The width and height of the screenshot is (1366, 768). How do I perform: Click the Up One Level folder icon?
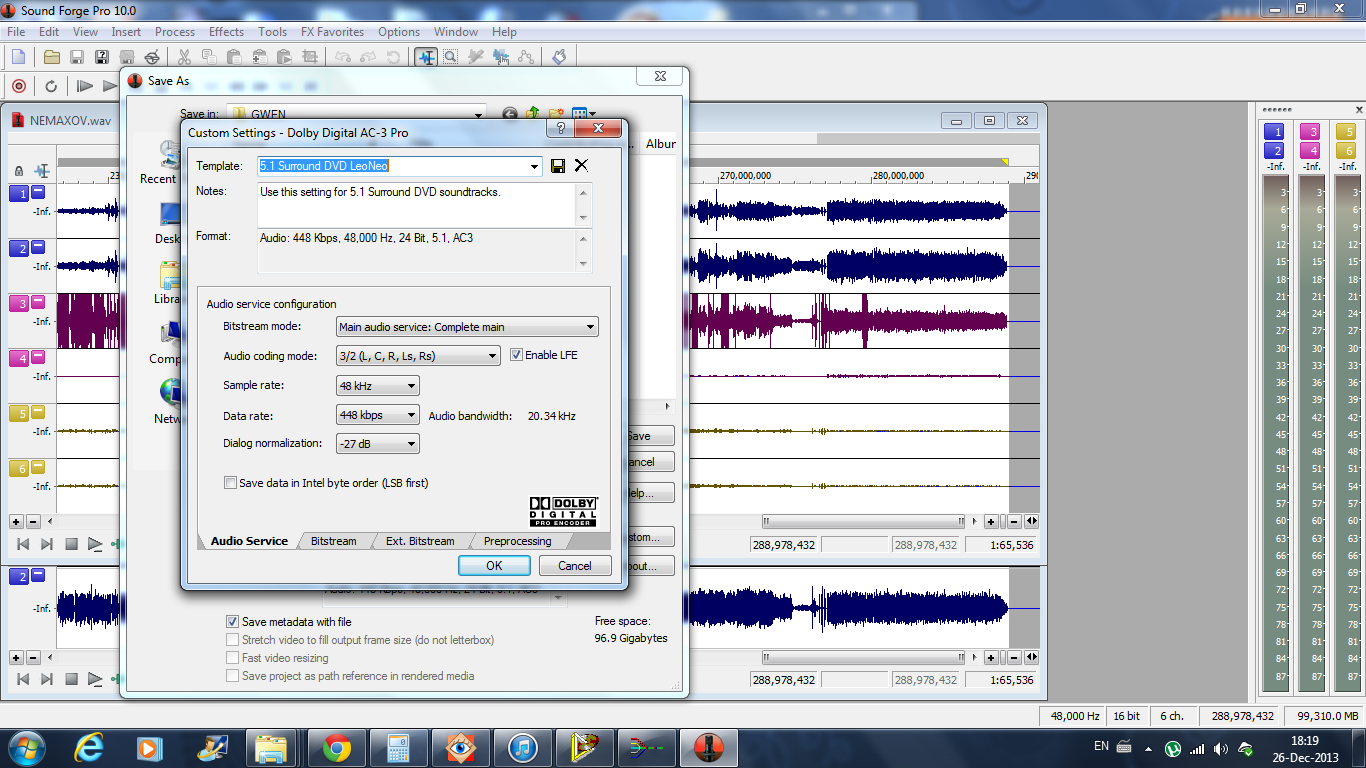click(x=533, y=114)
